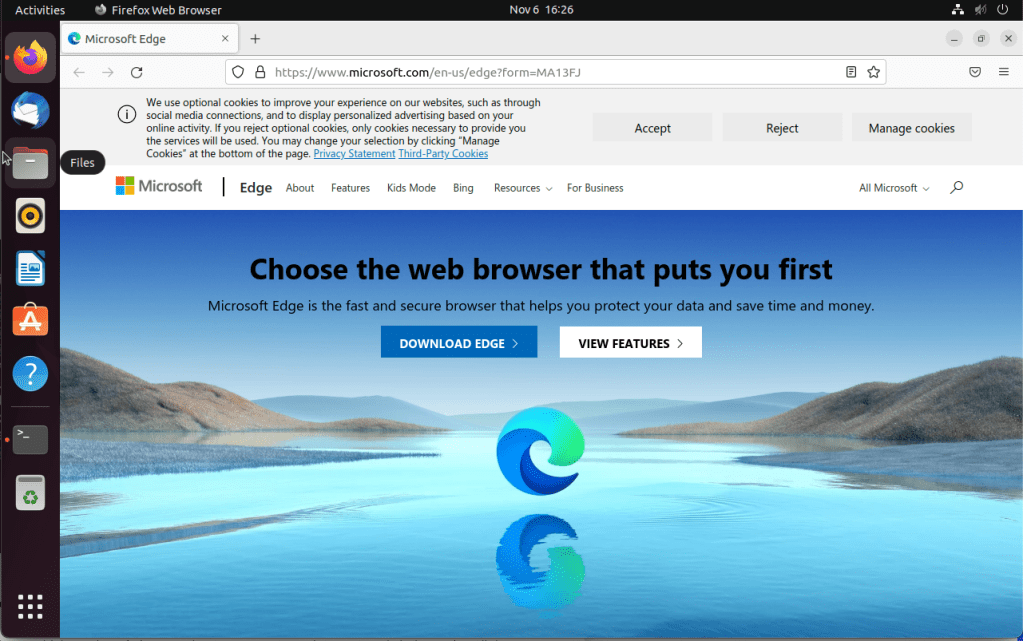The width and height of the screenshot is (1023, 641).
Task: Bookmark this page with the star icon
Action: [x=873, y=72]
